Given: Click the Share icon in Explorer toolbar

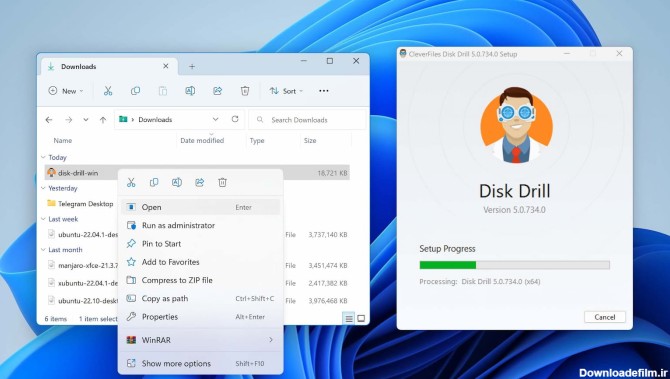Looking at the screenshot, I should (x=217, y=91).
